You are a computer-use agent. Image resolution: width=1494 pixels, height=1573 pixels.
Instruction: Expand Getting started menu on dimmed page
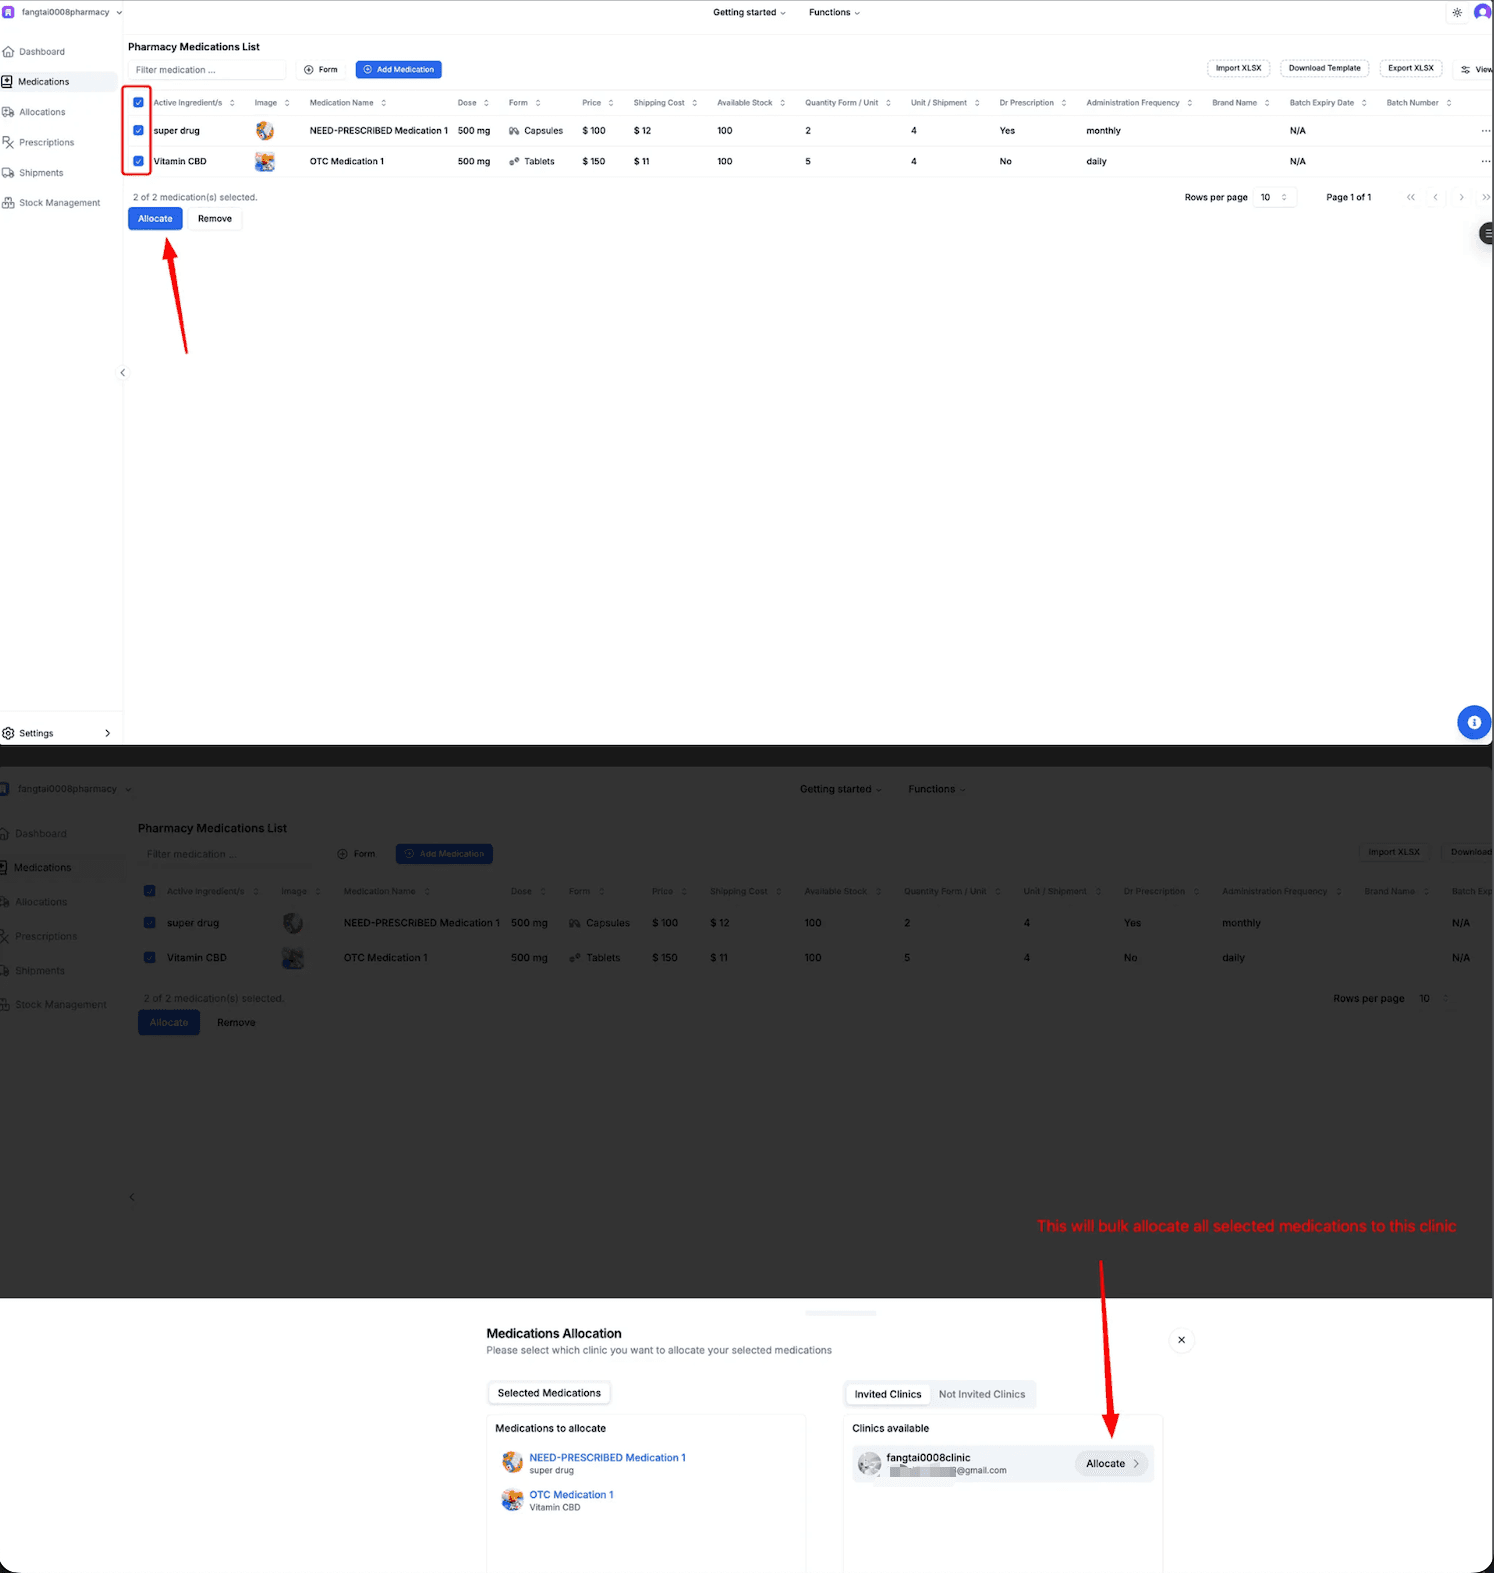(x=841, y=789)
